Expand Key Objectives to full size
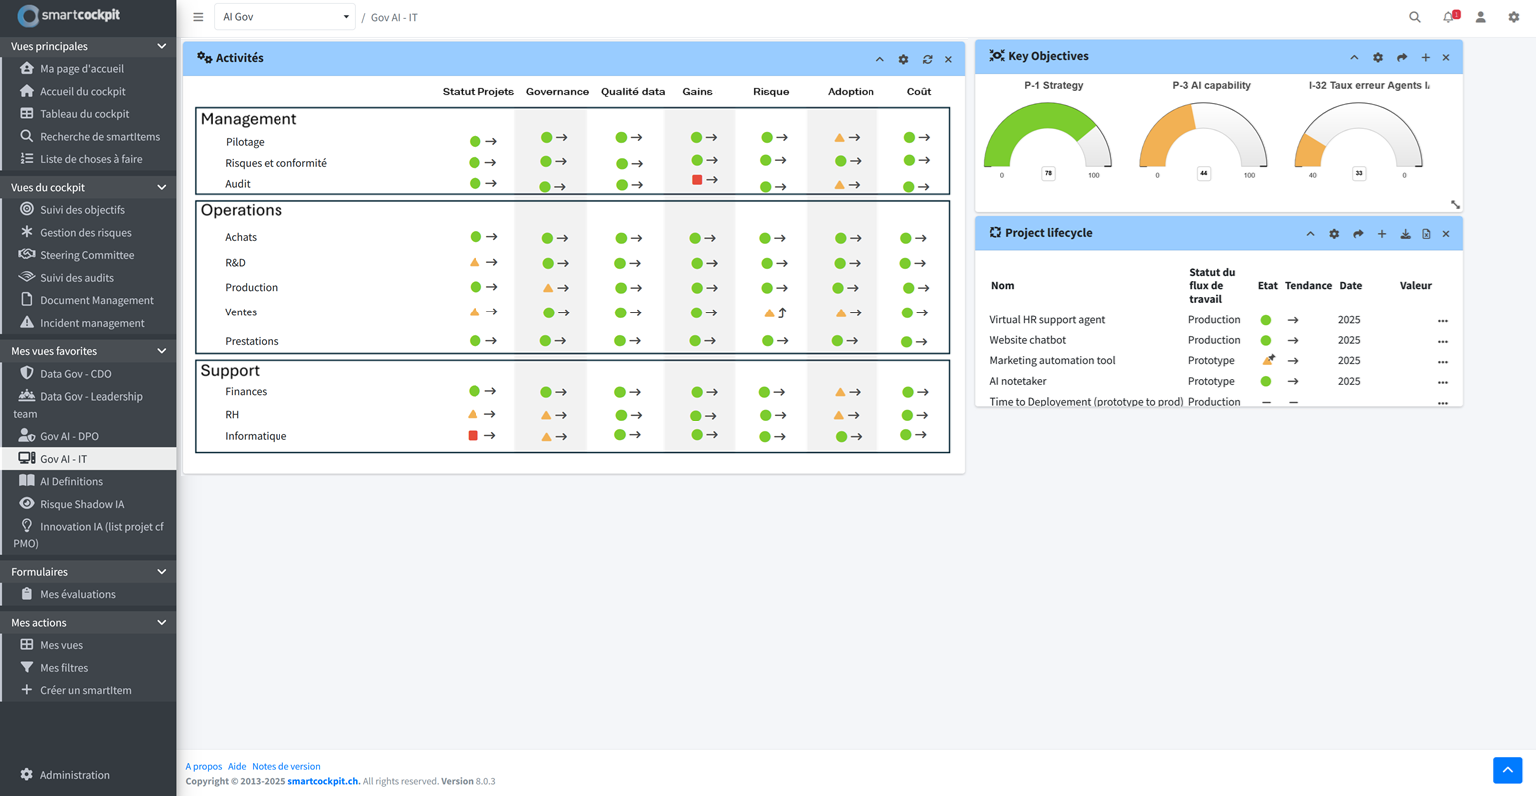Viewport: 1536px width, 796px height. (x=1455, y=205)
